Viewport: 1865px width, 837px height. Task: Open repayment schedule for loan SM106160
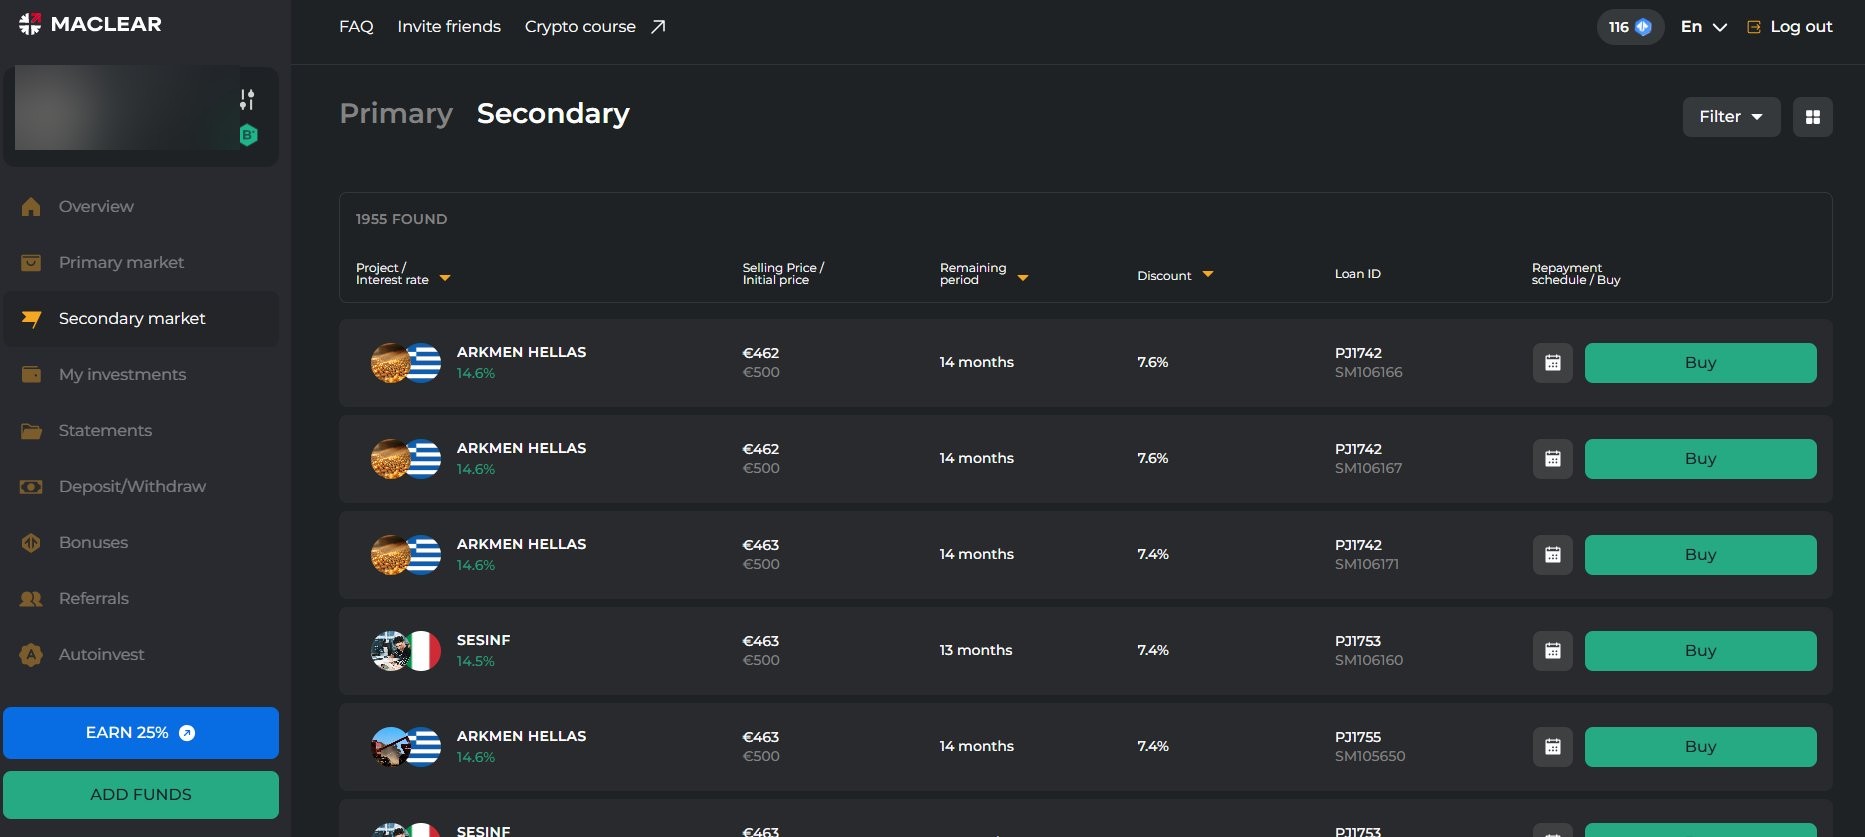(x=1553, y=651)
